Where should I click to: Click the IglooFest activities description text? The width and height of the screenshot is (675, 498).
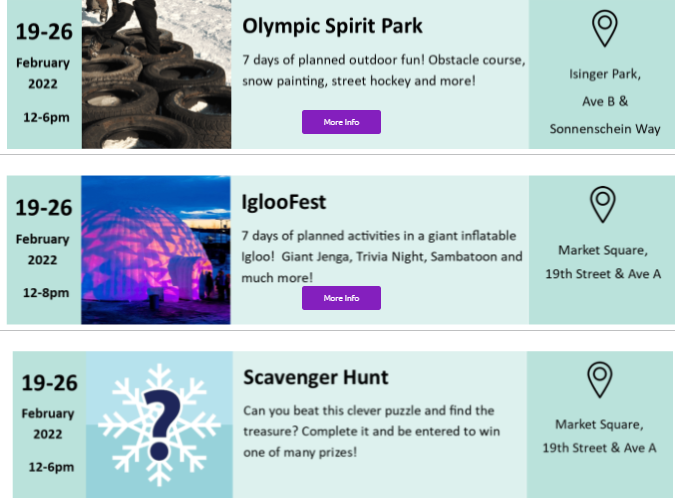click(382, 256)
